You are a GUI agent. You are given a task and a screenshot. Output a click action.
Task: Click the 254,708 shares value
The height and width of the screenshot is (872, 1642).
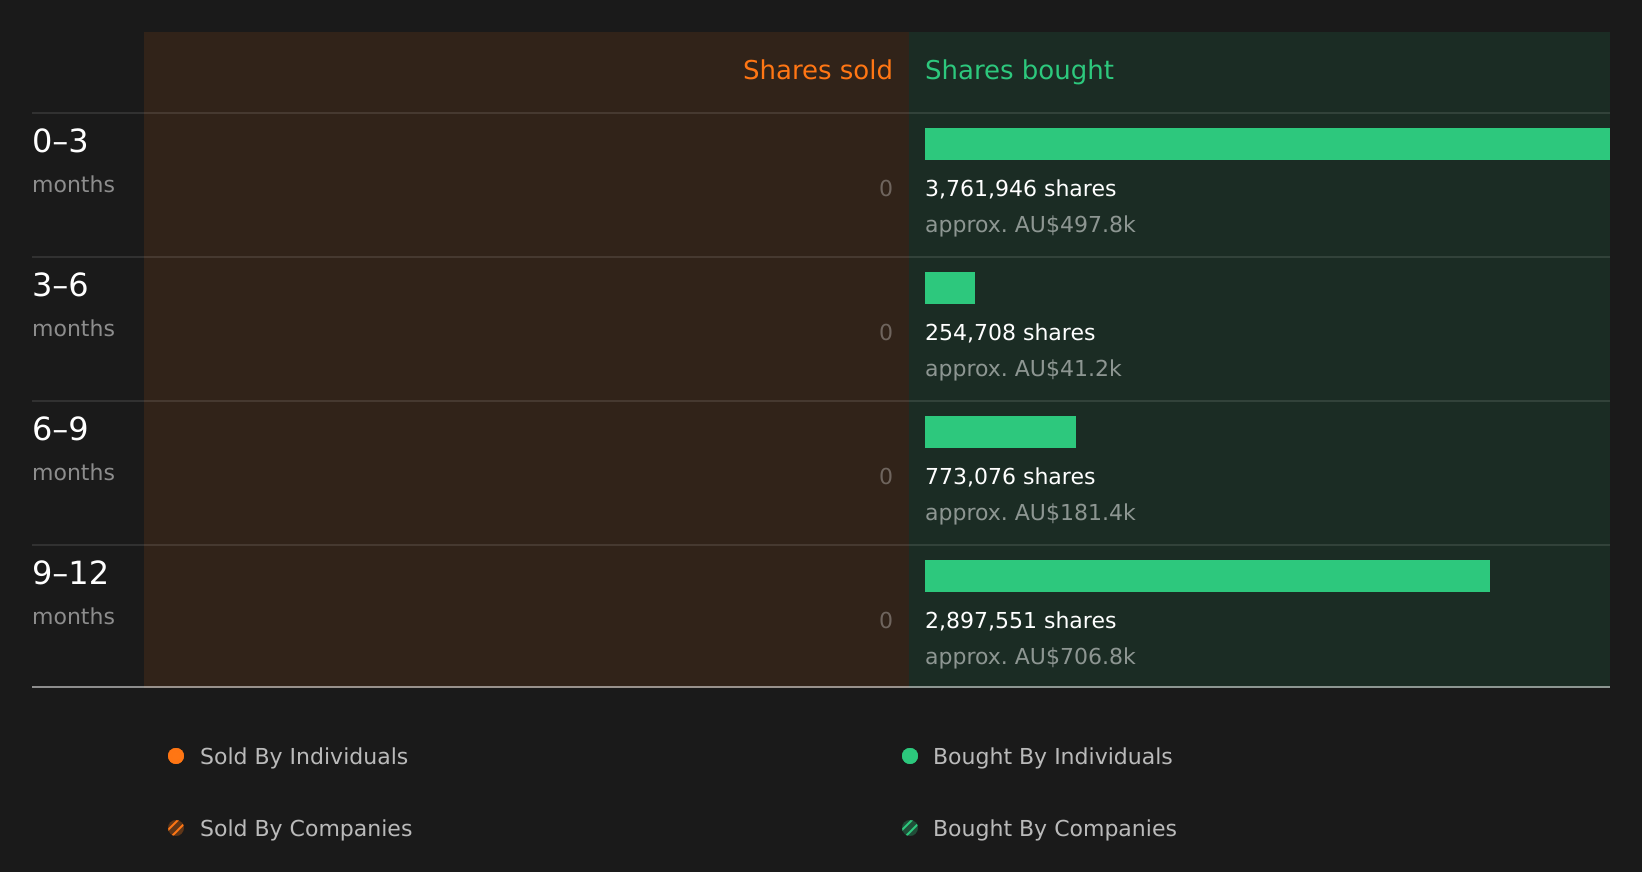(1010, 332)
